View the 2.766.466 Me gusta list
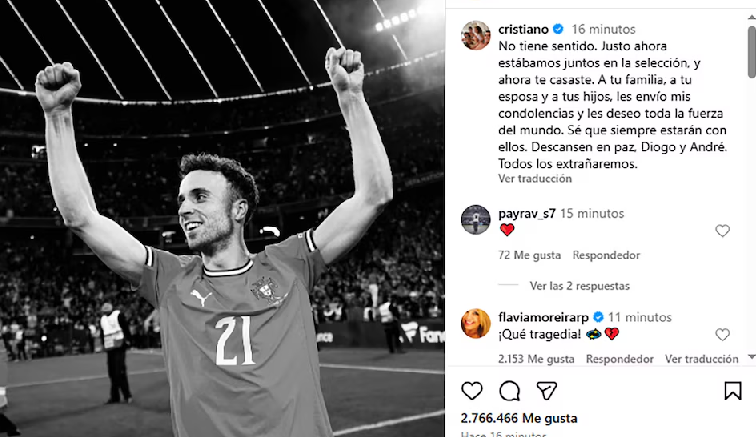 click(519, 418)
